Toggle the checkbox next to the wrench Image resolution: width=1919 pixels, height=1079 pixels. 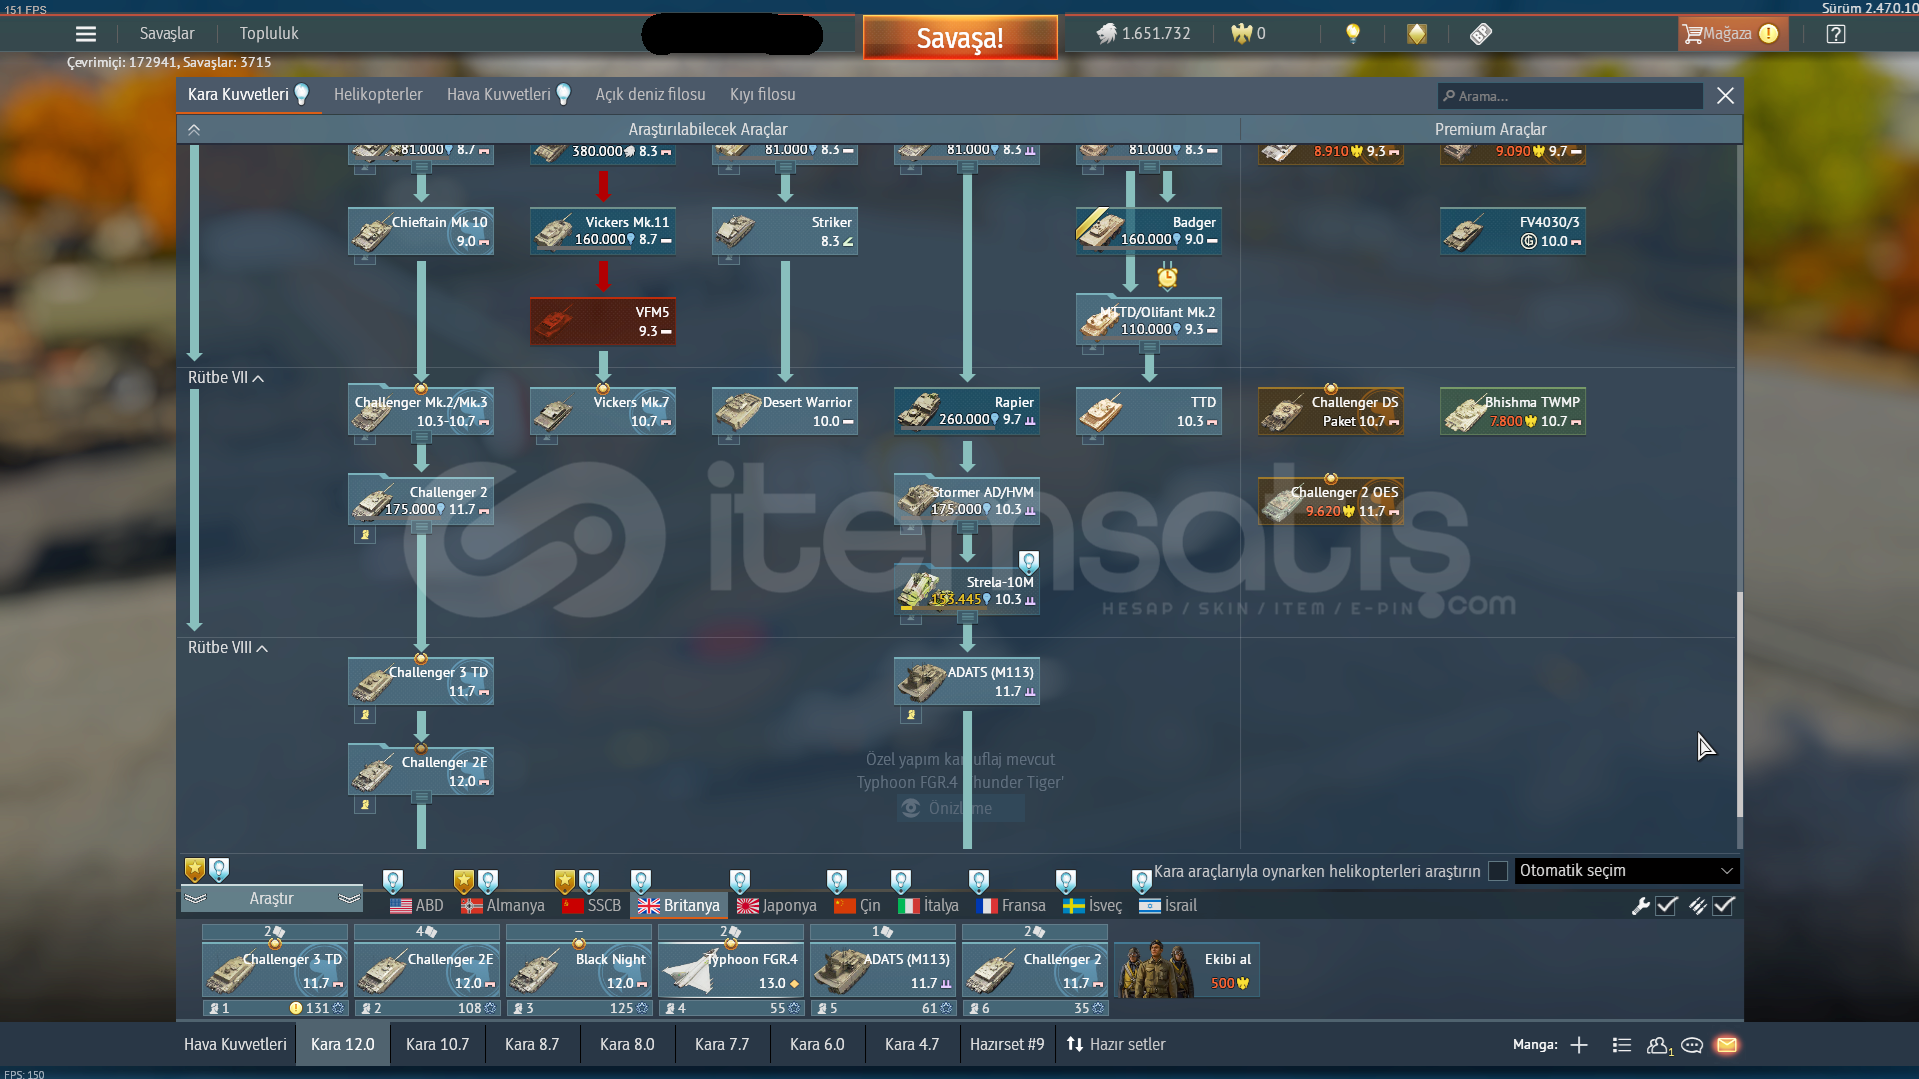point(1666,906)
